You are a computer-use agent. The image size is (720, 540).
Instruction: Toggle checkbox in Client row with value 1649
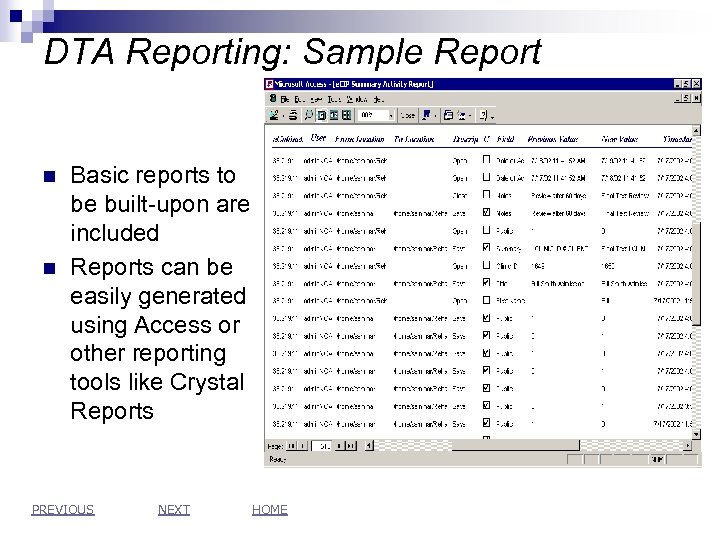[486, 265]
